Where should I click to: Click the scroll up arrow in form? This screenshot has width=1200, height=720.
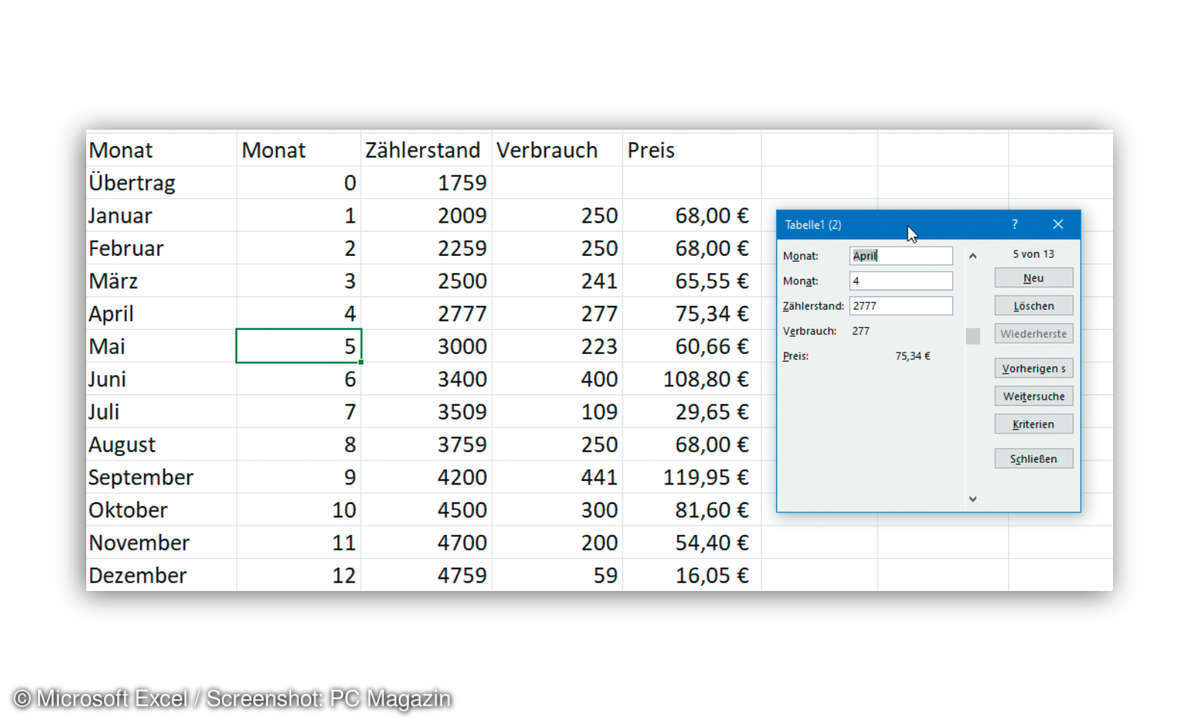click(x=973, y=256)
